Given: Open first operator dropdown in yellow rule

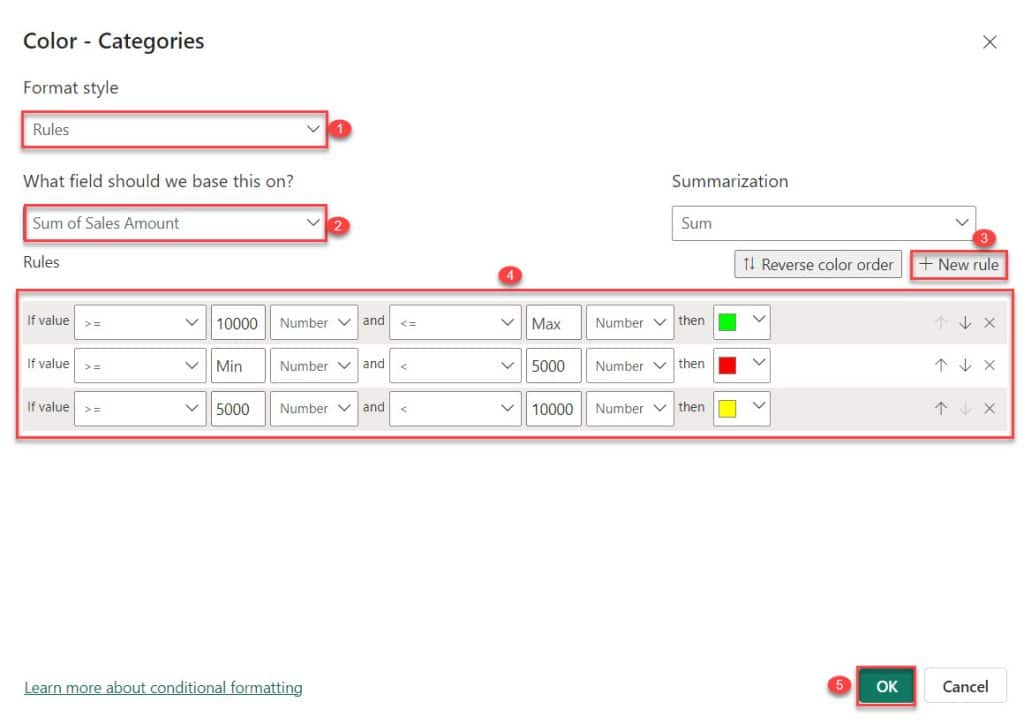Looking at the screenshot, I should click(140, 409).
